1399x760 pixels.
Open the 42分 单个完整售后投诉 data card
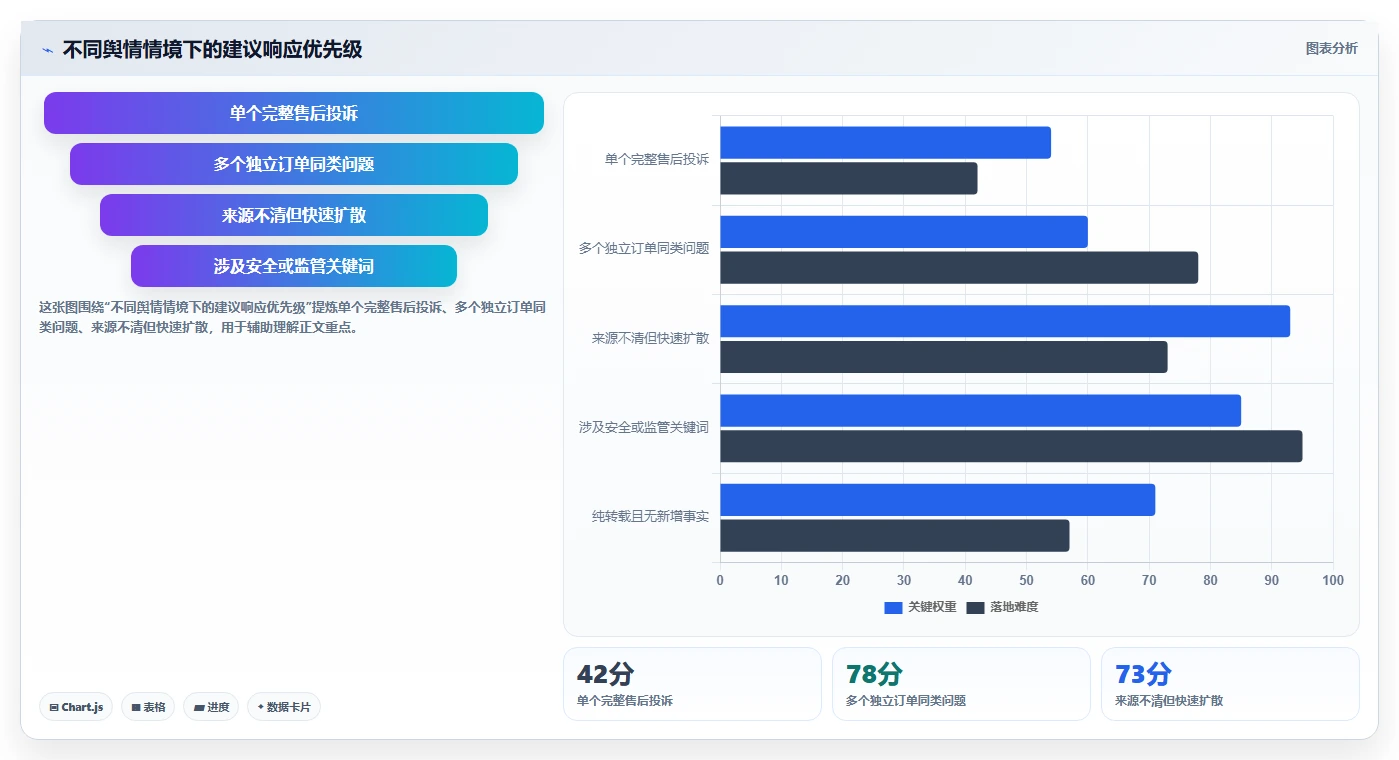pyautogui.click(x=692, y=684)
